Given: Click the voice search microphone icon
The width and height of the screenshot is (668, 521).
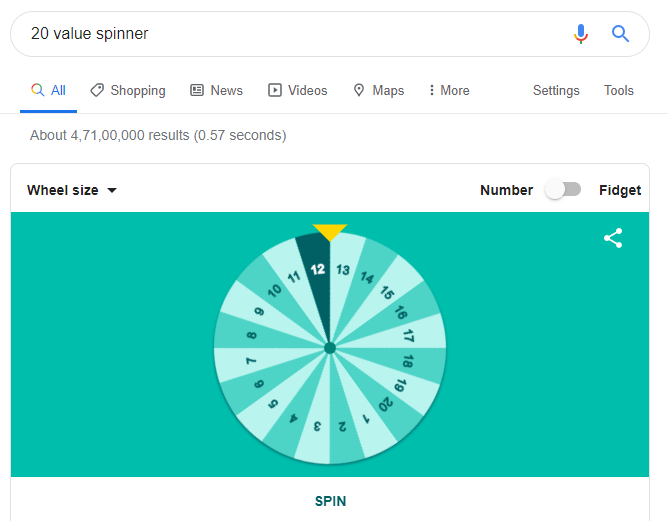Looking at the screenshot, I should [x=581, y=34].
